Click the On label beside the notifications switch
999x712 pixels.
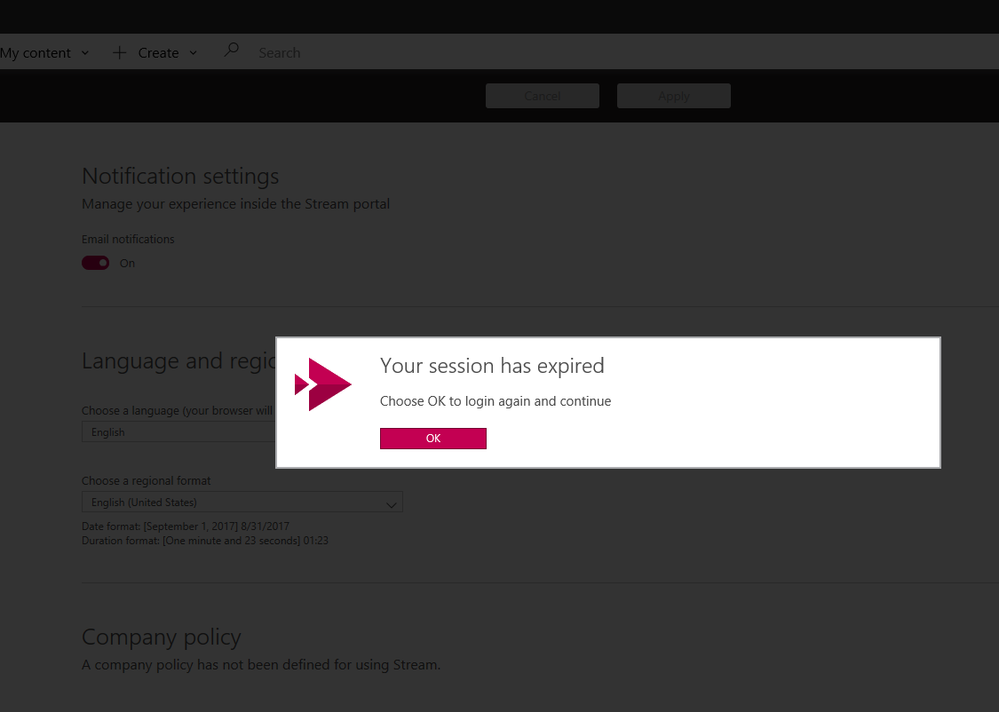[127, 263]
